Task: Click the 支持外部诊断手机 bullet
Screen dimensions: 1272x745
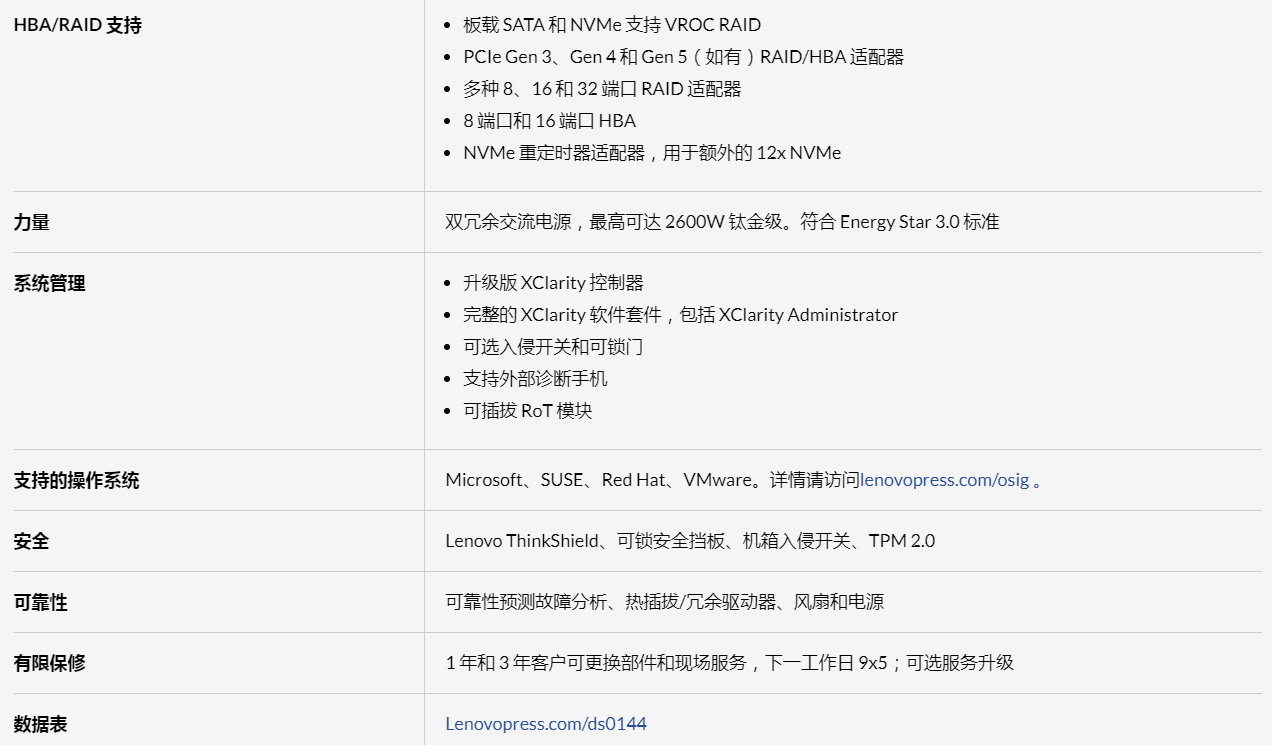Action: coord(535,379)
